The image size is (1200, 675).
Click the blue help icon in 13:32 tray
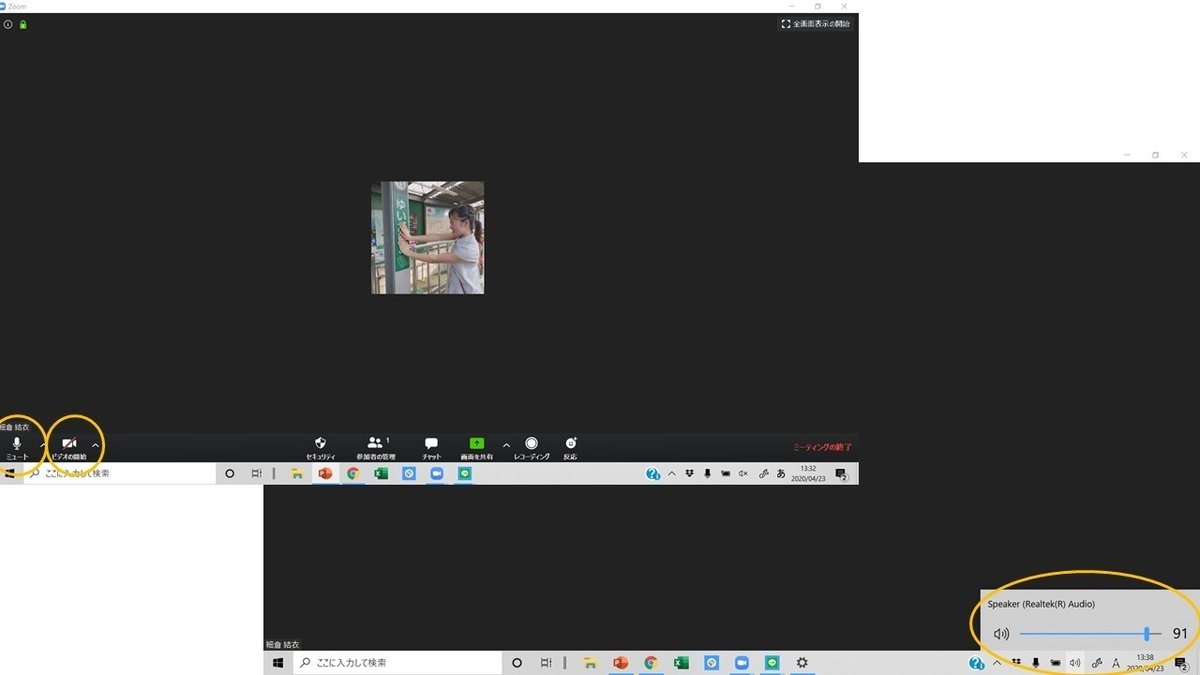tap(652, 474)
